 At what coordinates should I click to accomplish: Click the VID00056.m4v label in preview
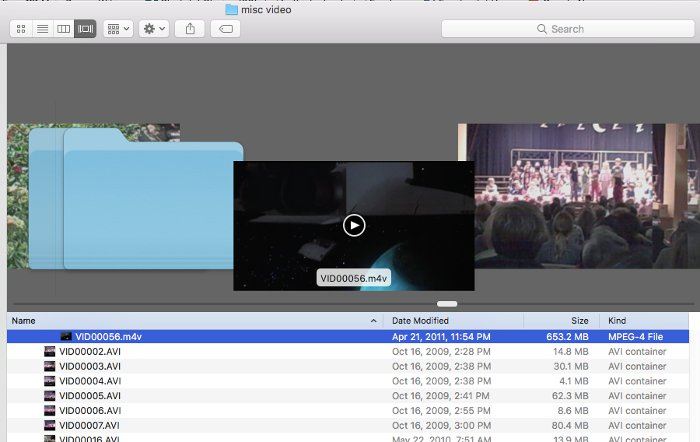coord(354,278)
